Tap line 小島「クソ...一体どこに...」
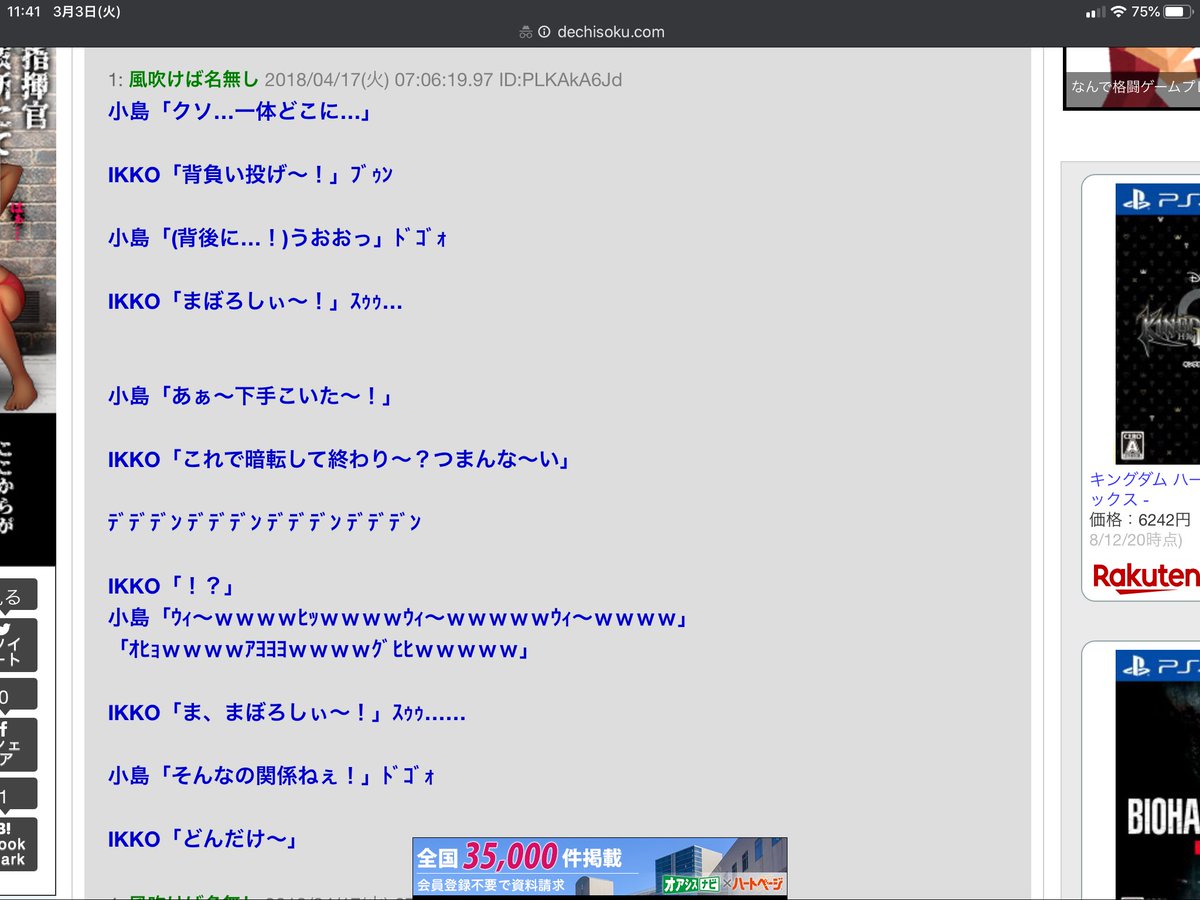 point(240,111)
